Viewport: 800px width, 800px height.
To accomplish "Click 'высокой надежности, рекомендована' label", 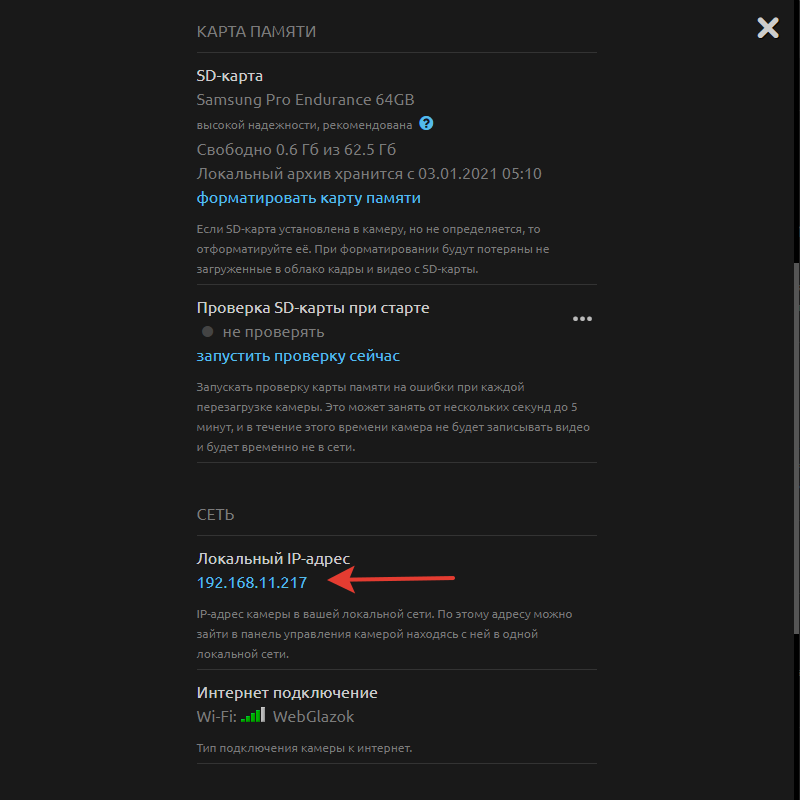I will [x=303, y=125].
